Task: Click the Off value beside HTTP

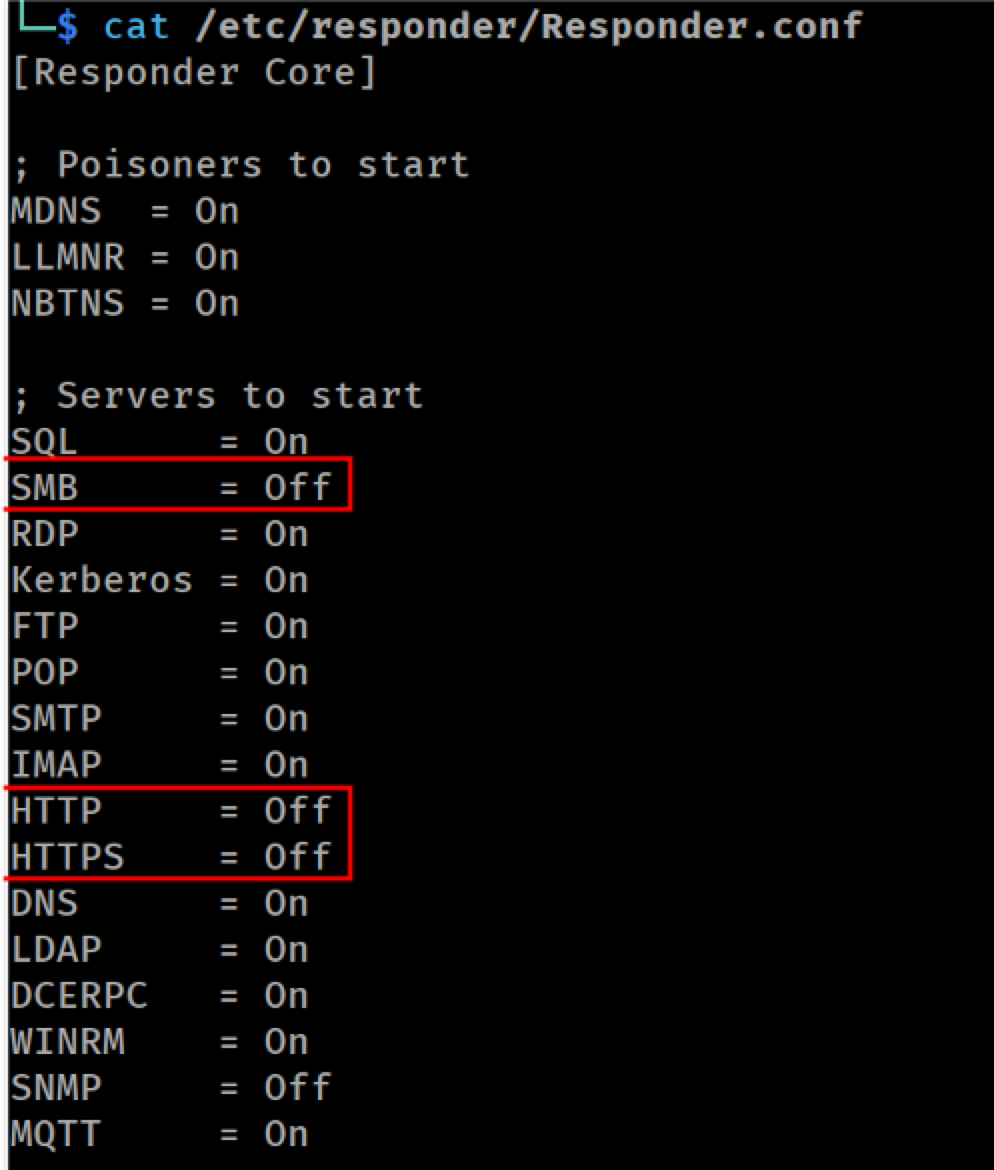Action: [x=297, y=811]
